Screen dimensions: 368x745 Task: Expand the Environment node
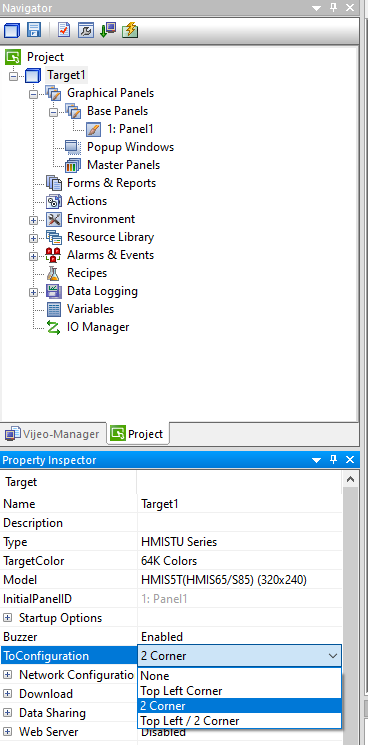pos(33,220)
